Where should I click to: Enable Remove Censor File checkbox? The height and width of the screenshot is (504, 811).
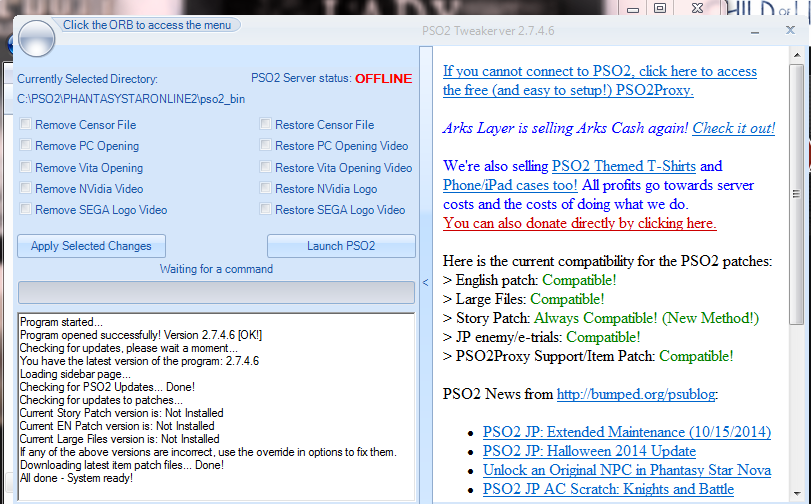click(x=25, y=124)
